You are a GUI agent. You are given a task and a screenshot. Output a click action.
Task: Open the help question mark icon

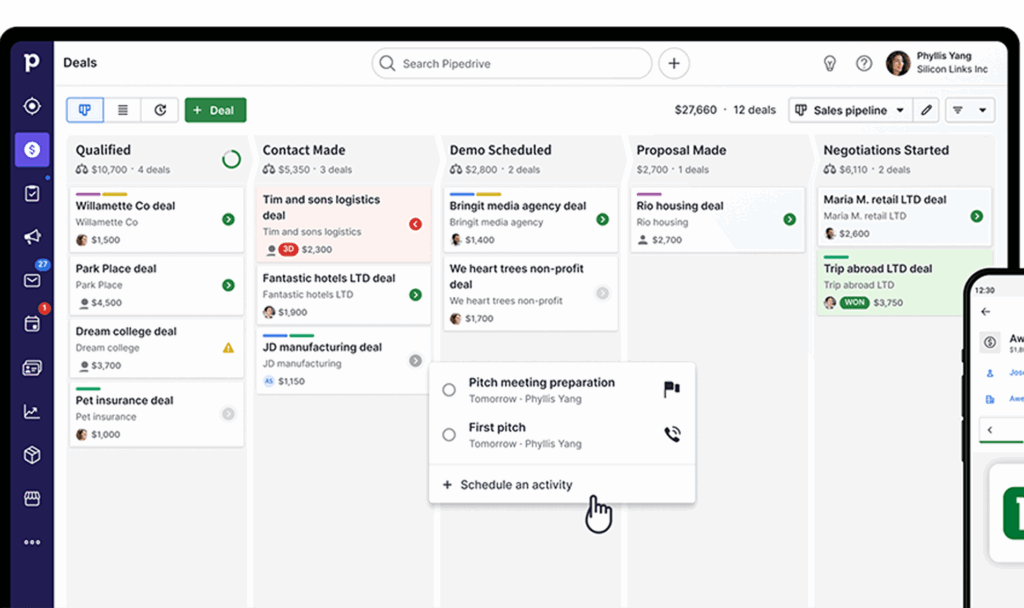864,63
